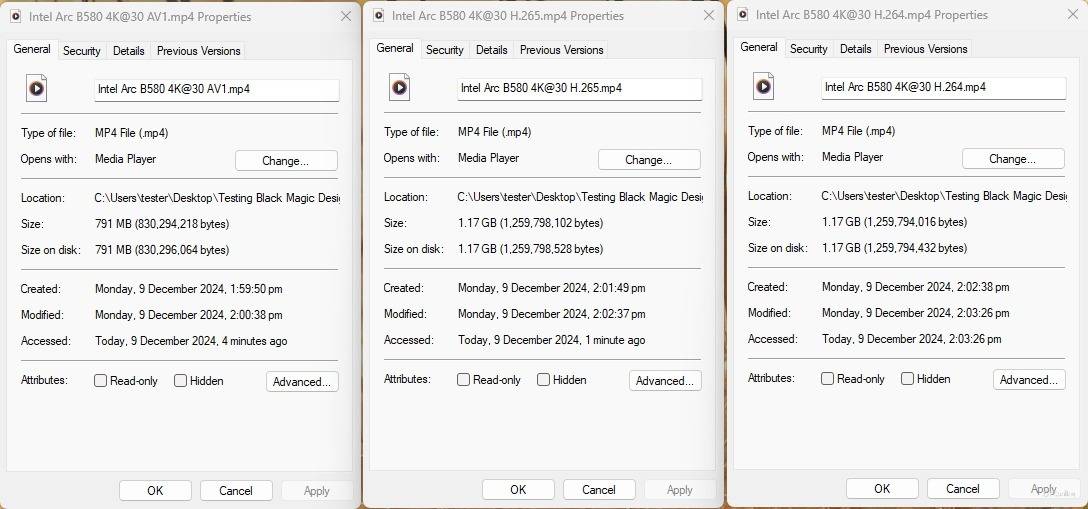Screen dimensions: 1088x509
Task: Enable Read-only for the AV1.mp4 file
Action: click(100, 381)
